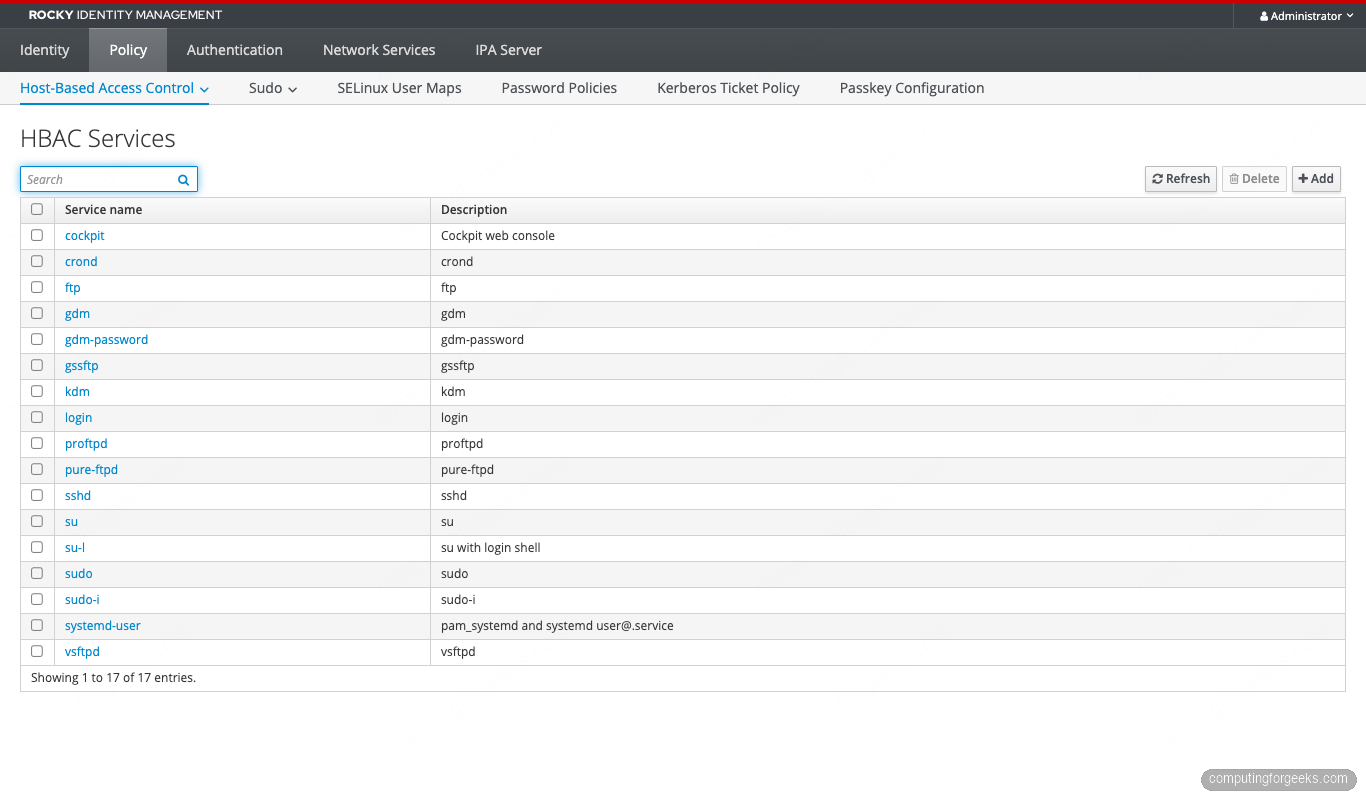Click the user icon beside Administrator
Viewport: 1366px width, 800px height.
pyautogui.click(x=1264, y=16)
